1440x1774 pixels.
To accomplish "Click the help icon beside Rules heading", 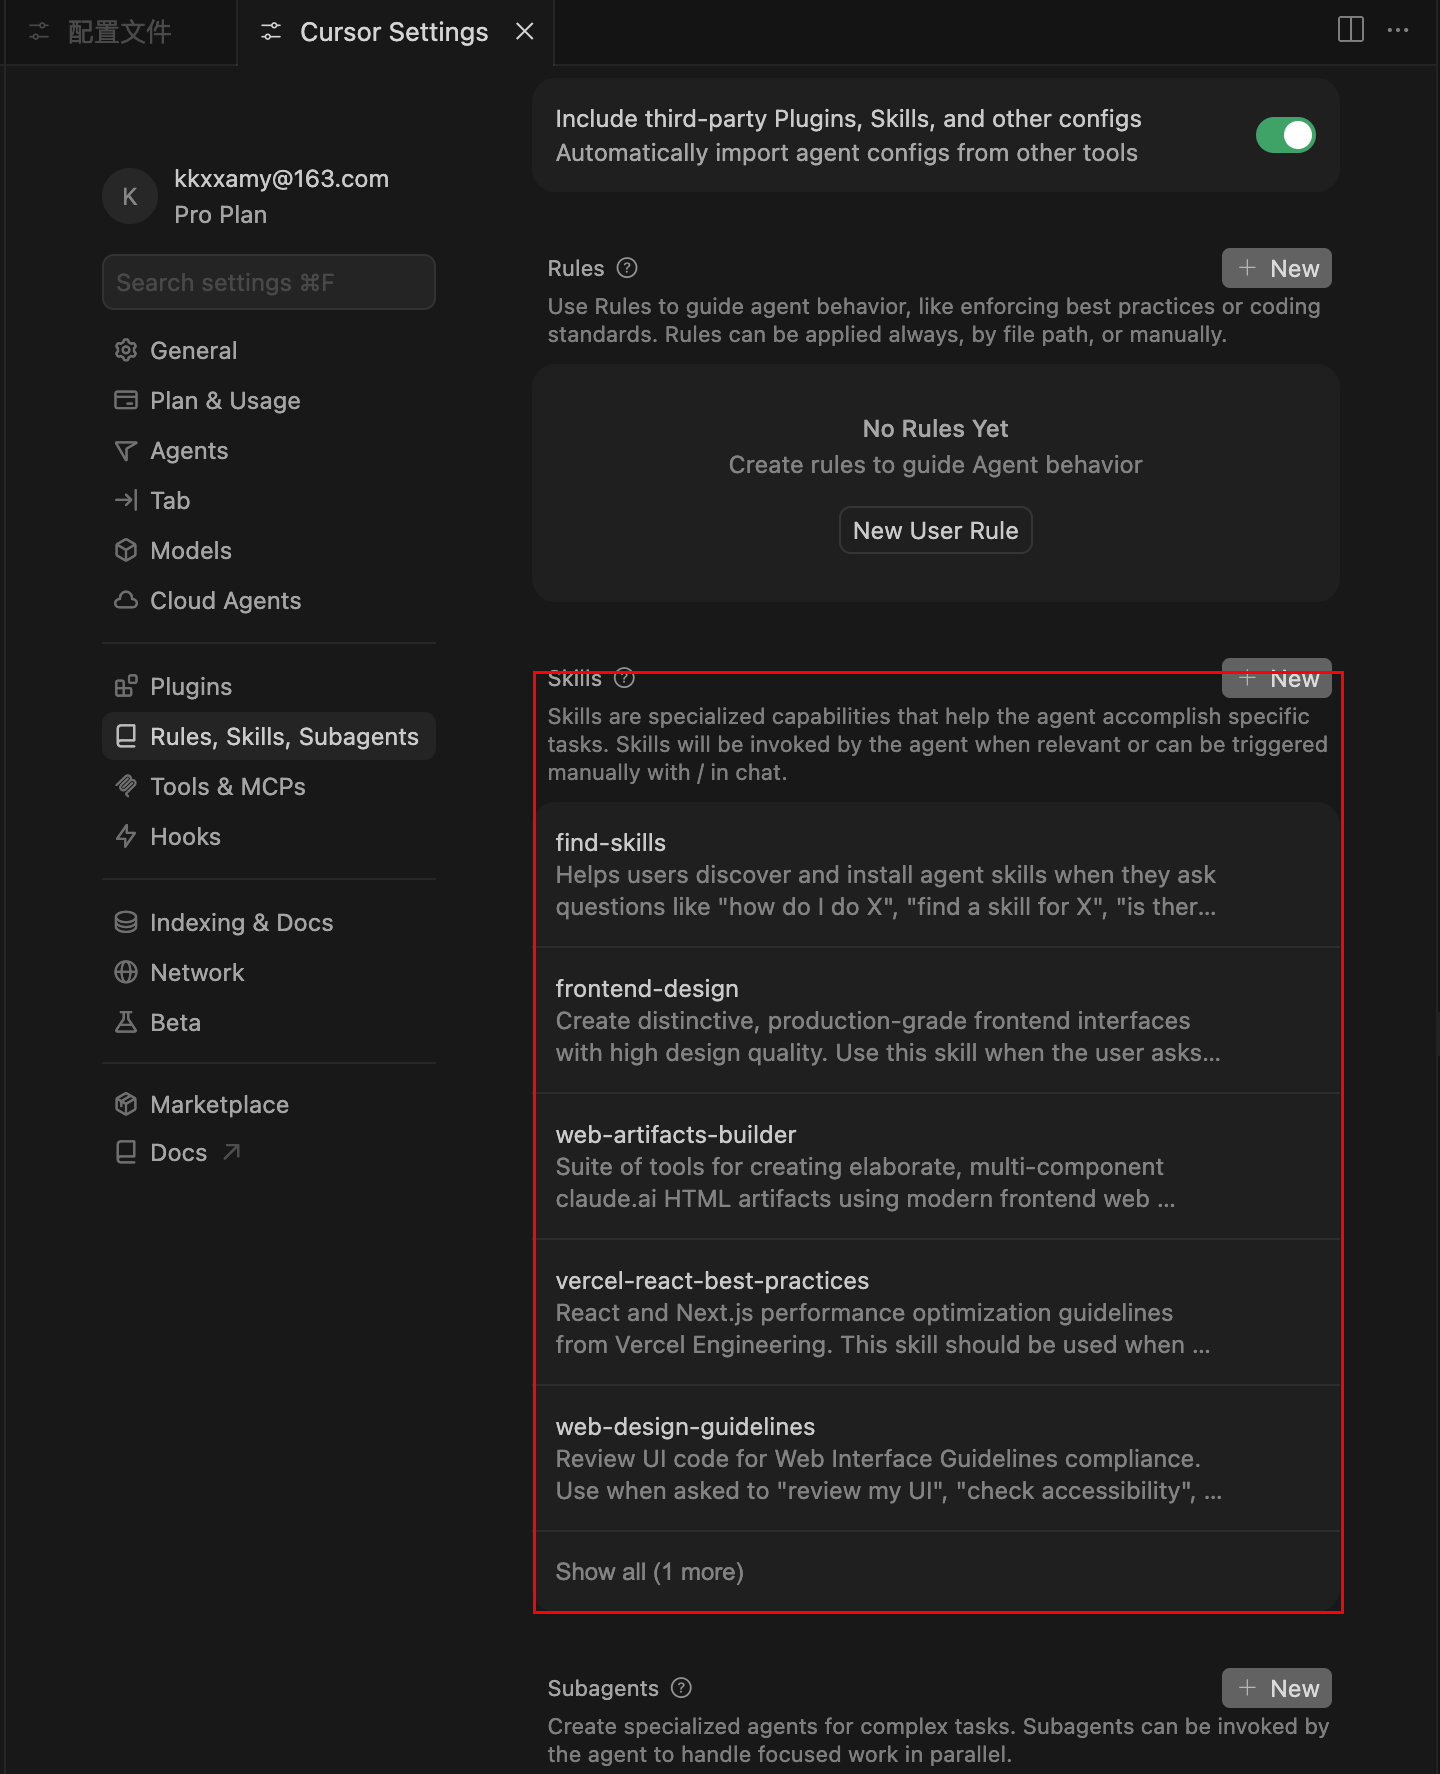I will [627, 268].
